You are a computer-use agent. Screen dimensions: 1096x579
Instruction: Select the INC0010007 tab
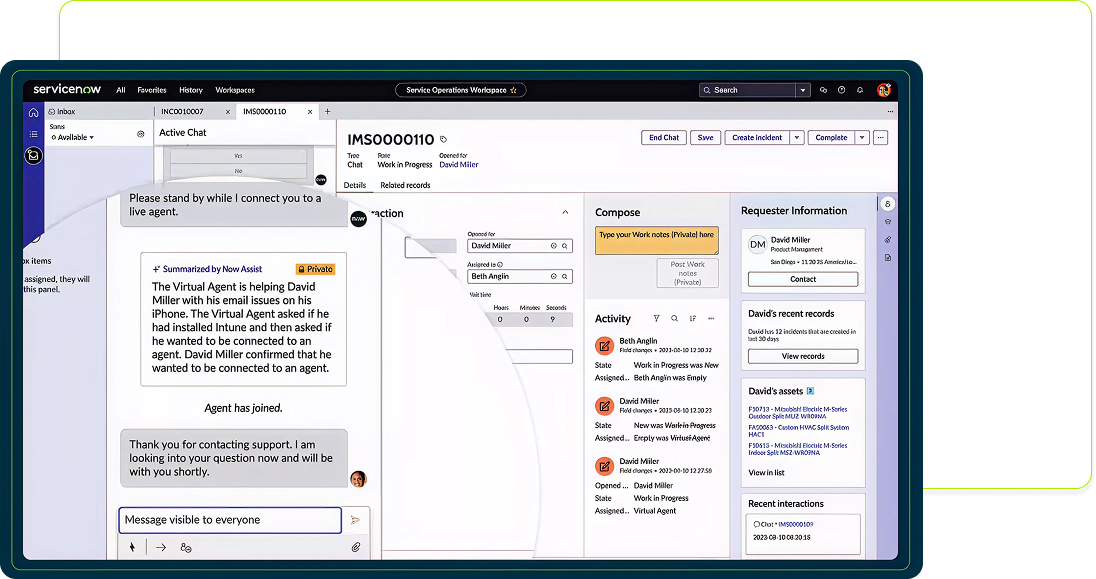(x=182, y=112)
